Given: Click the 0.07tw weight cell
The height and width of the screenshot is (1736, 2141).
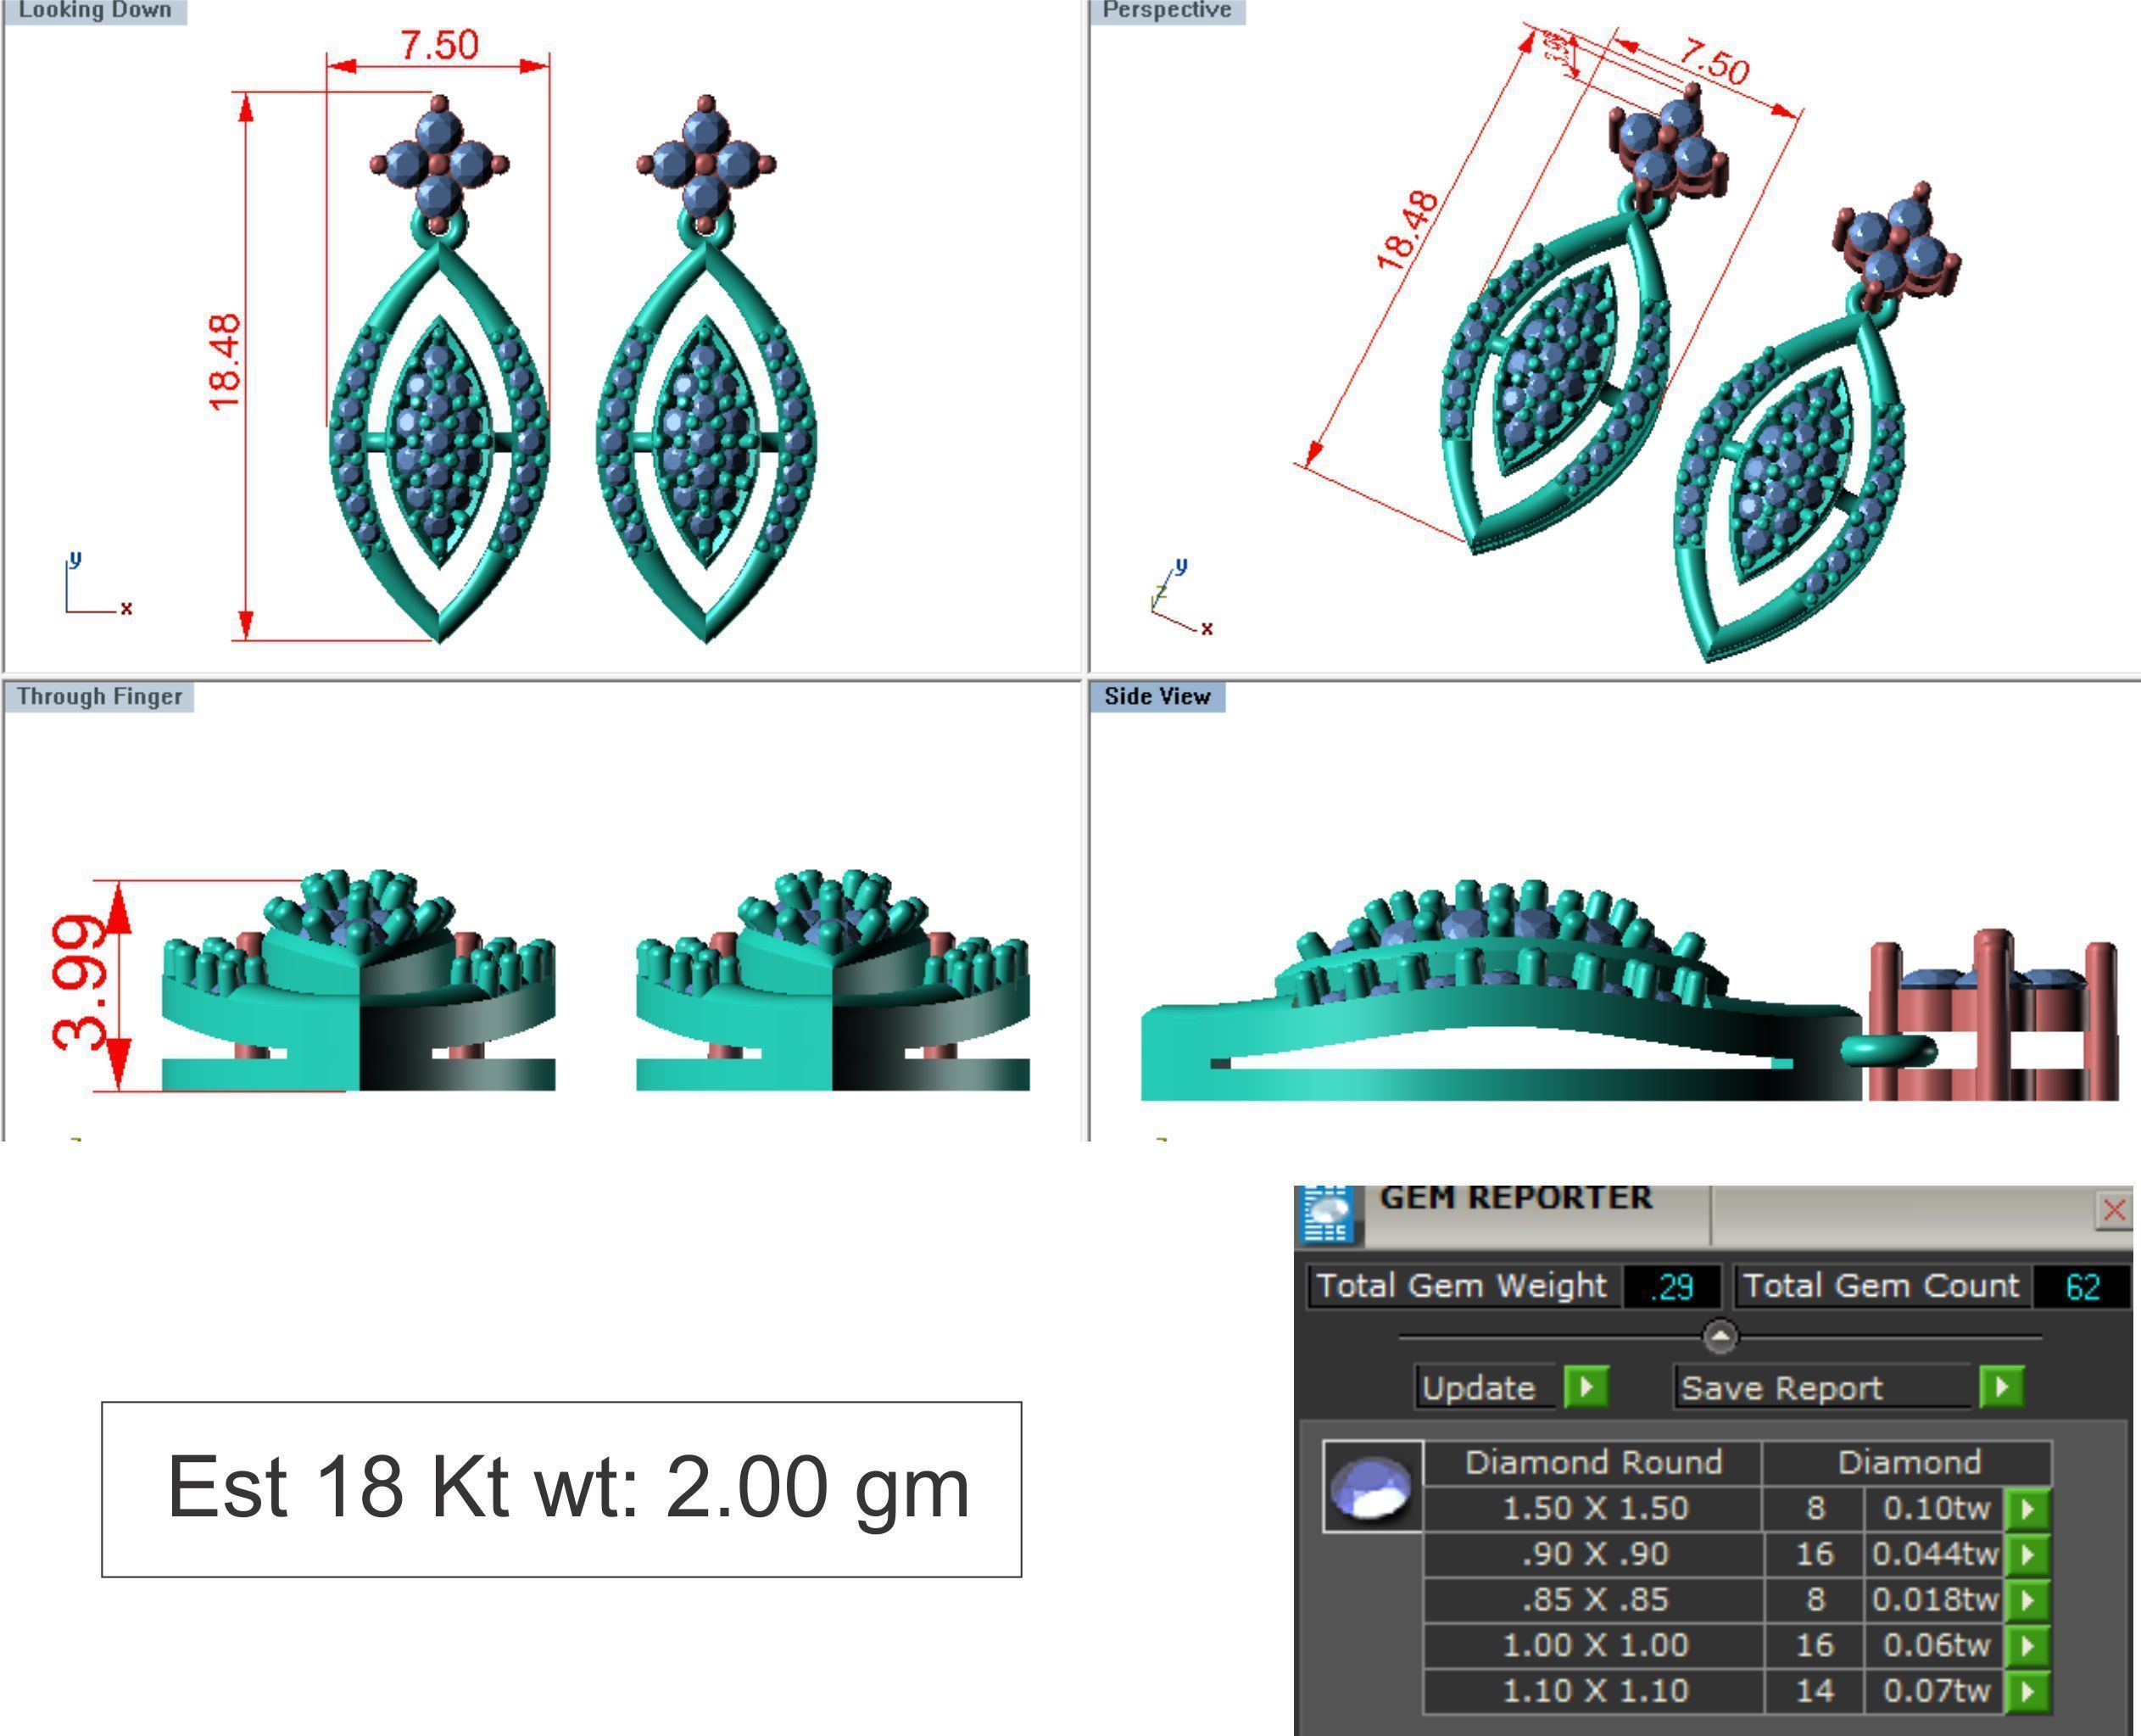Looking at the screenshot, I should [1935, 1691].
